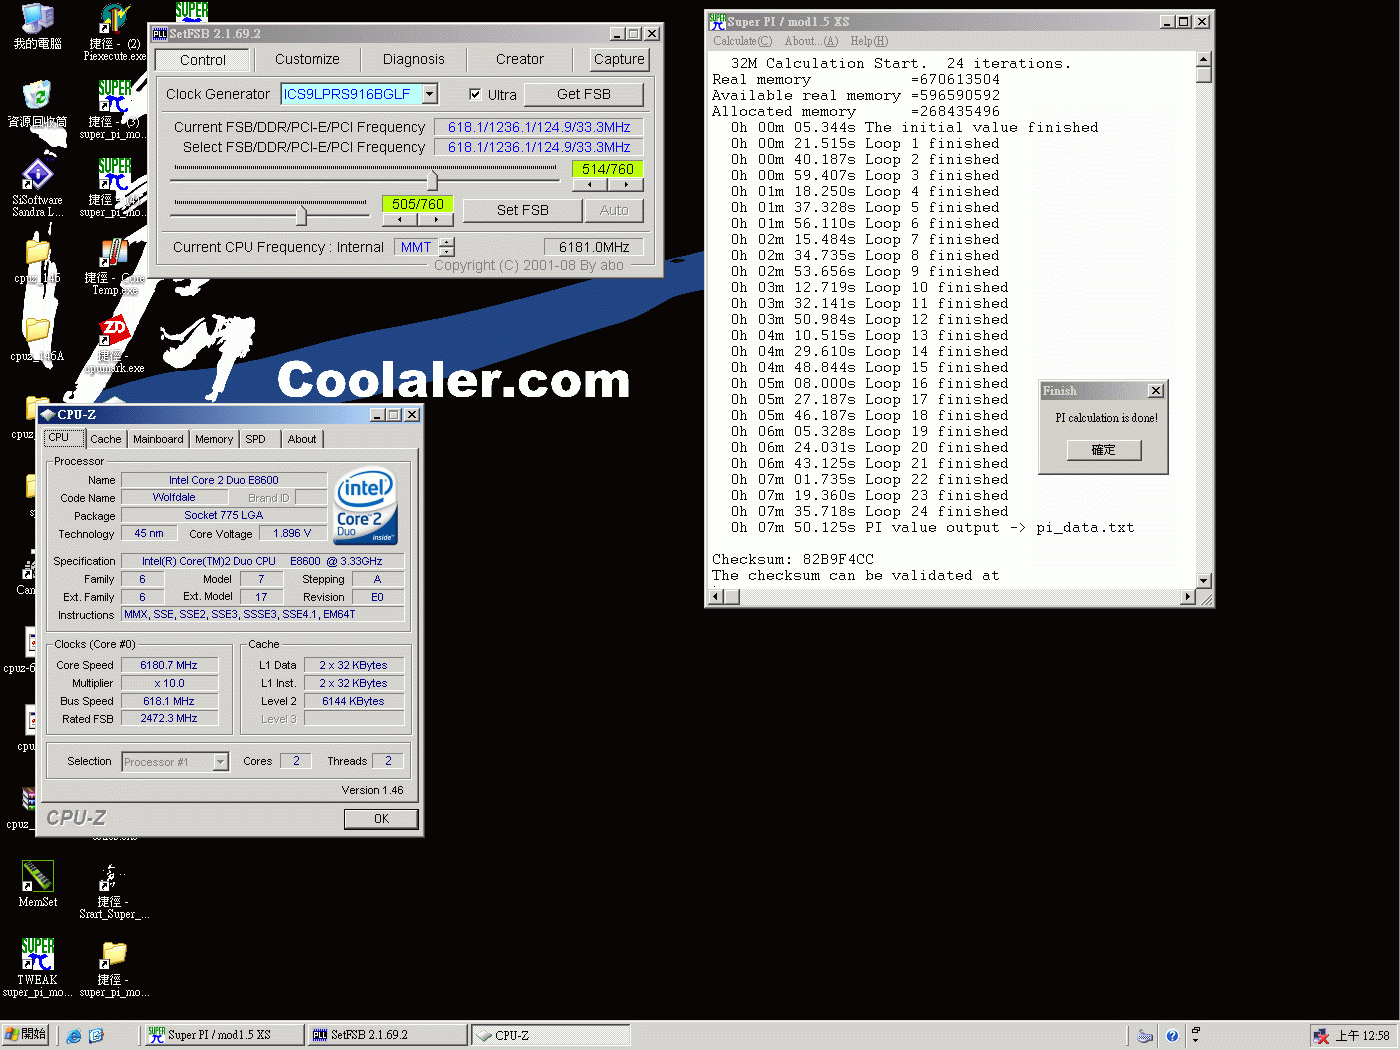The width and height of the screenshot is (1400, 1050).
Task: Open the Clock Generator dropdown
Action: [x=430, y=94]
